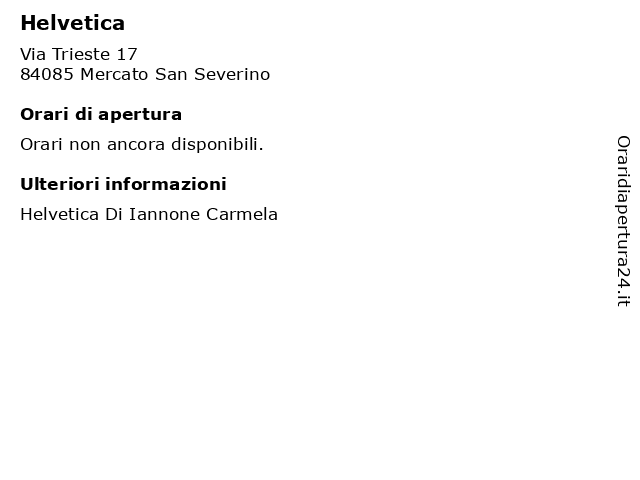Click the word apertura in the bold heading
Image resolution: width=640 pixels, height=480 pixels.
click(x=140, y=116)
